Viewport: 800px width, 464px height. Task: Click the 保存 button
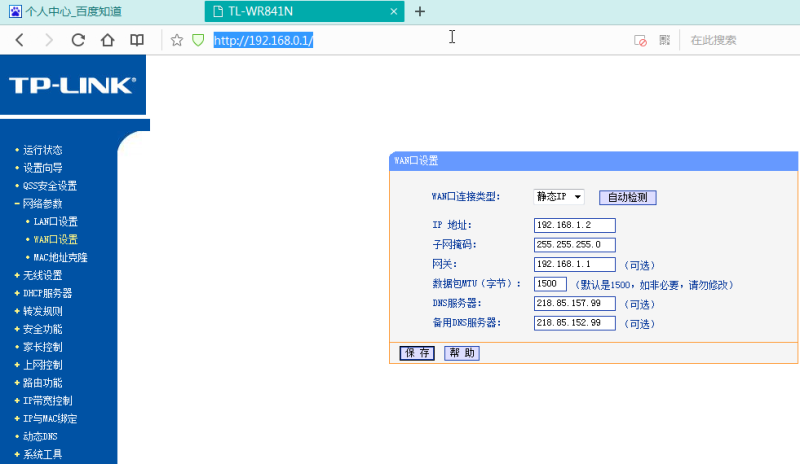click(x=417, y=353)
